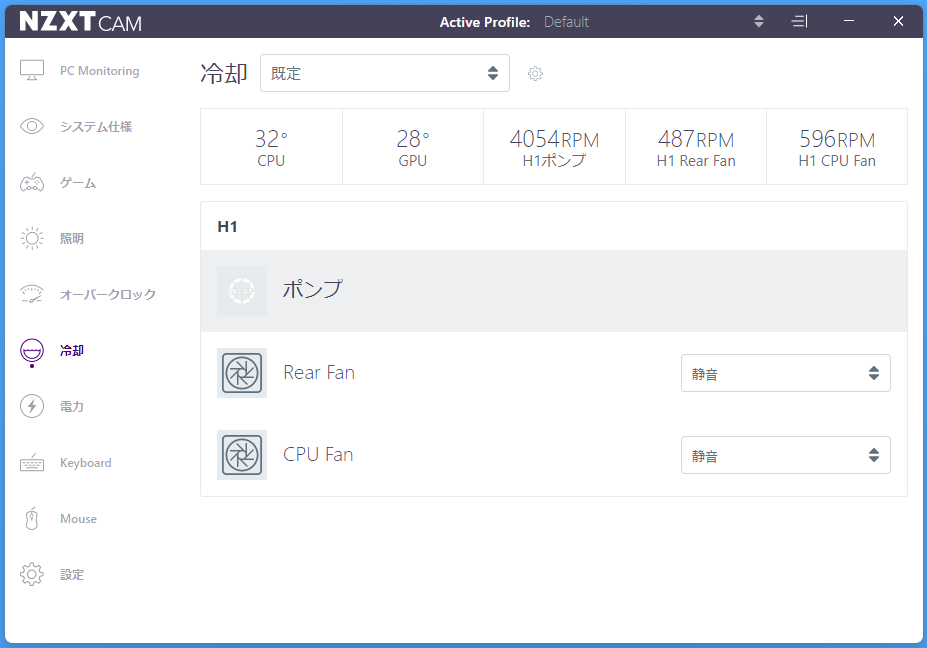The image size is (927, 648).
Task: Navigate to オーバークロック section
Action: coord(108,294)
